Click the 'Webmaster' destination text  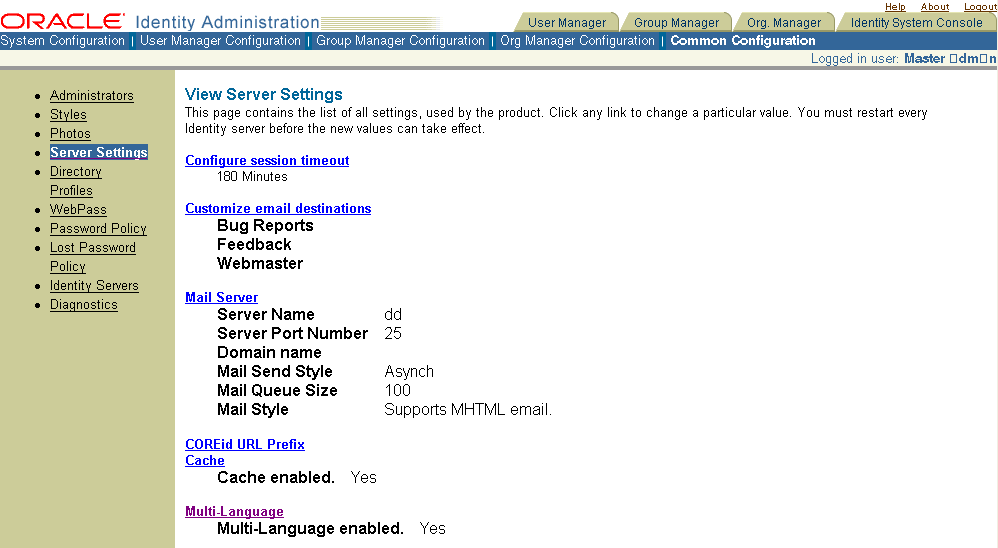(260, 263)
